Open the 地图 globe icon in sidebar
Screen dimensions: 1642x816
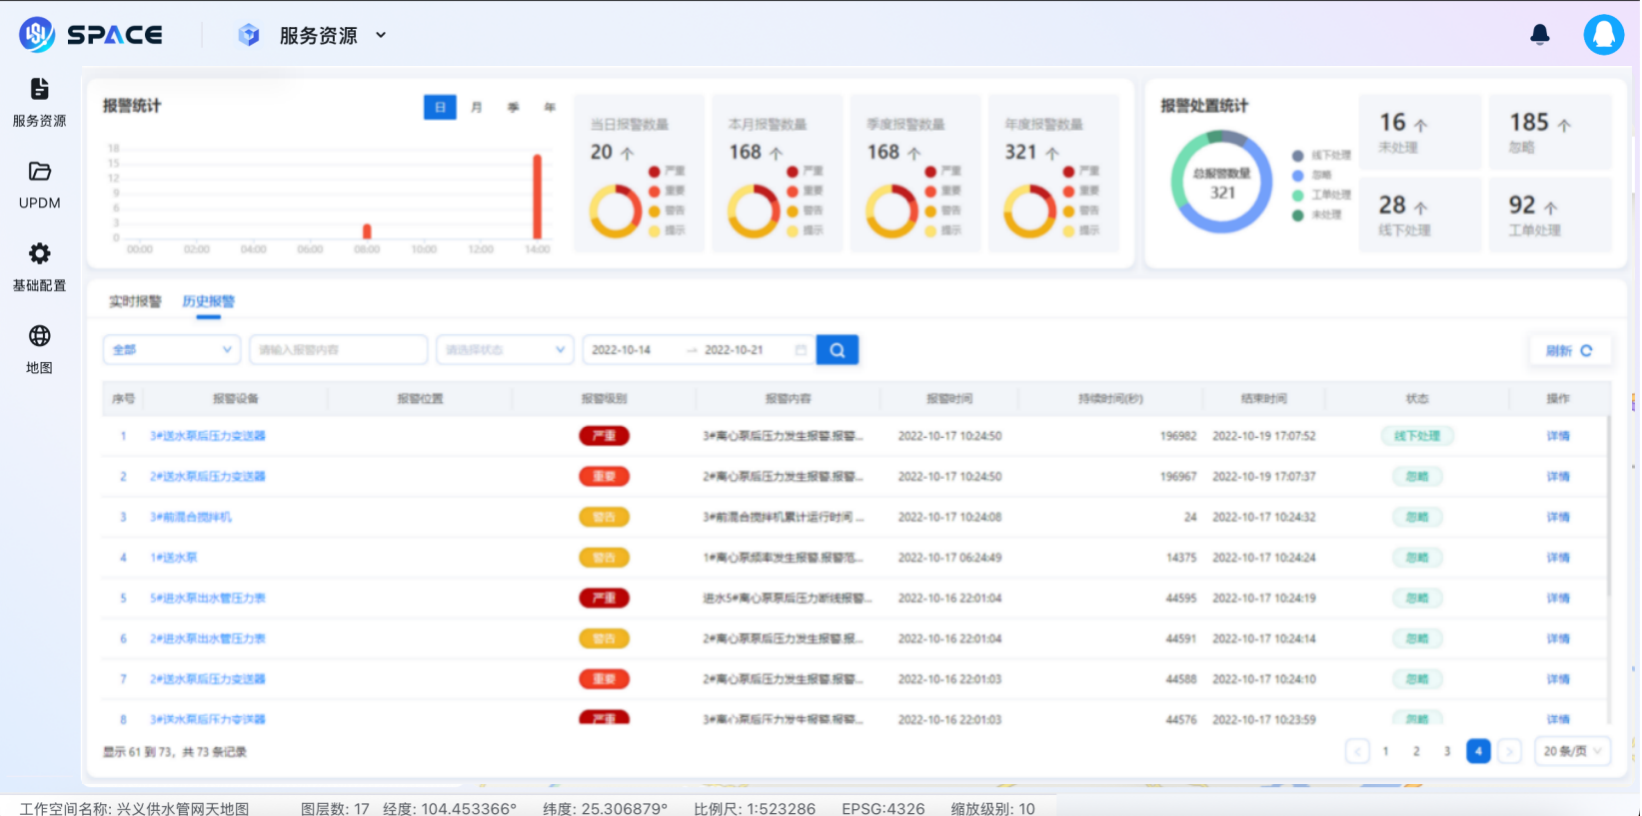(39, 335)
